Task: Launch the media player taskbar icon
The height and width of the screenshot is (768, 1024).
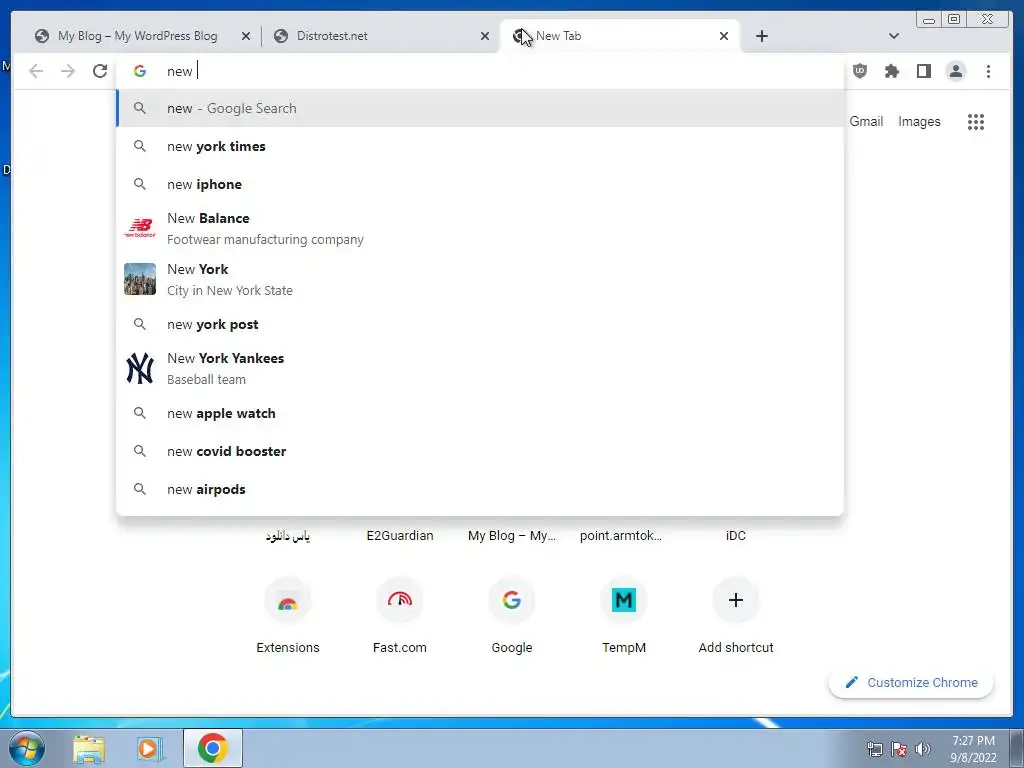Action: (x=150, y=749)
